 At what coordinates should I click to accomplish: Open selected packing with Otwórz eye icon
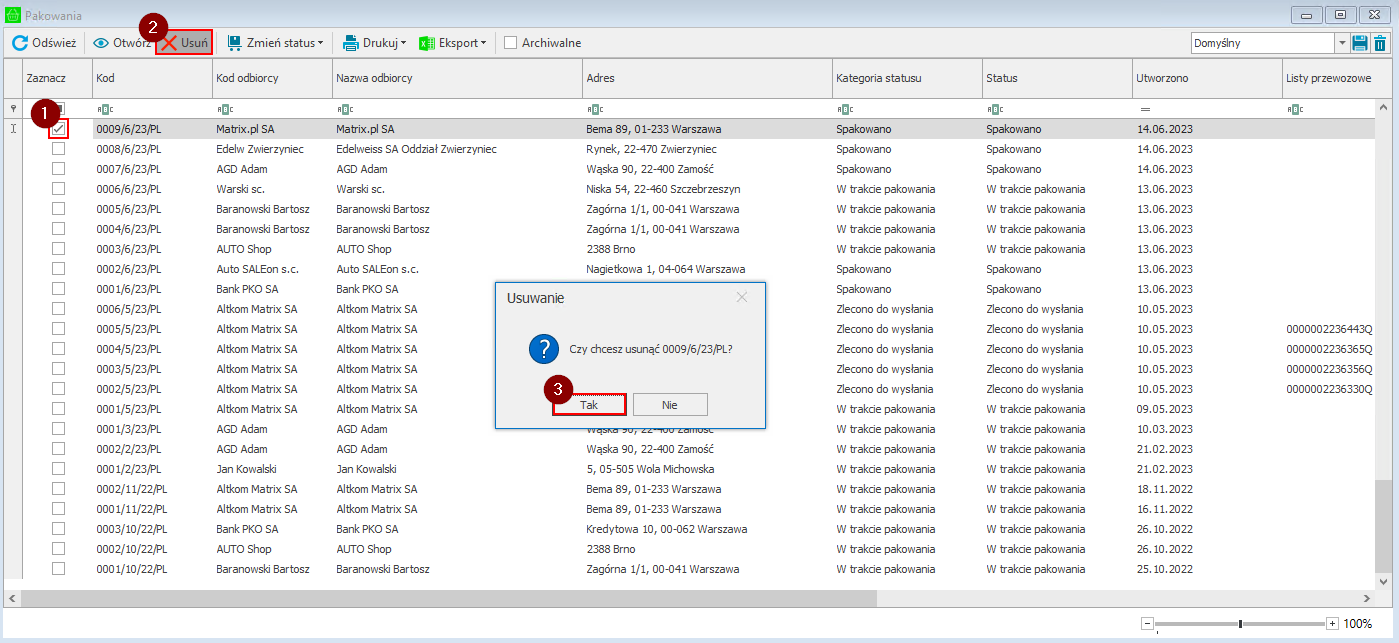coord(101,43)
